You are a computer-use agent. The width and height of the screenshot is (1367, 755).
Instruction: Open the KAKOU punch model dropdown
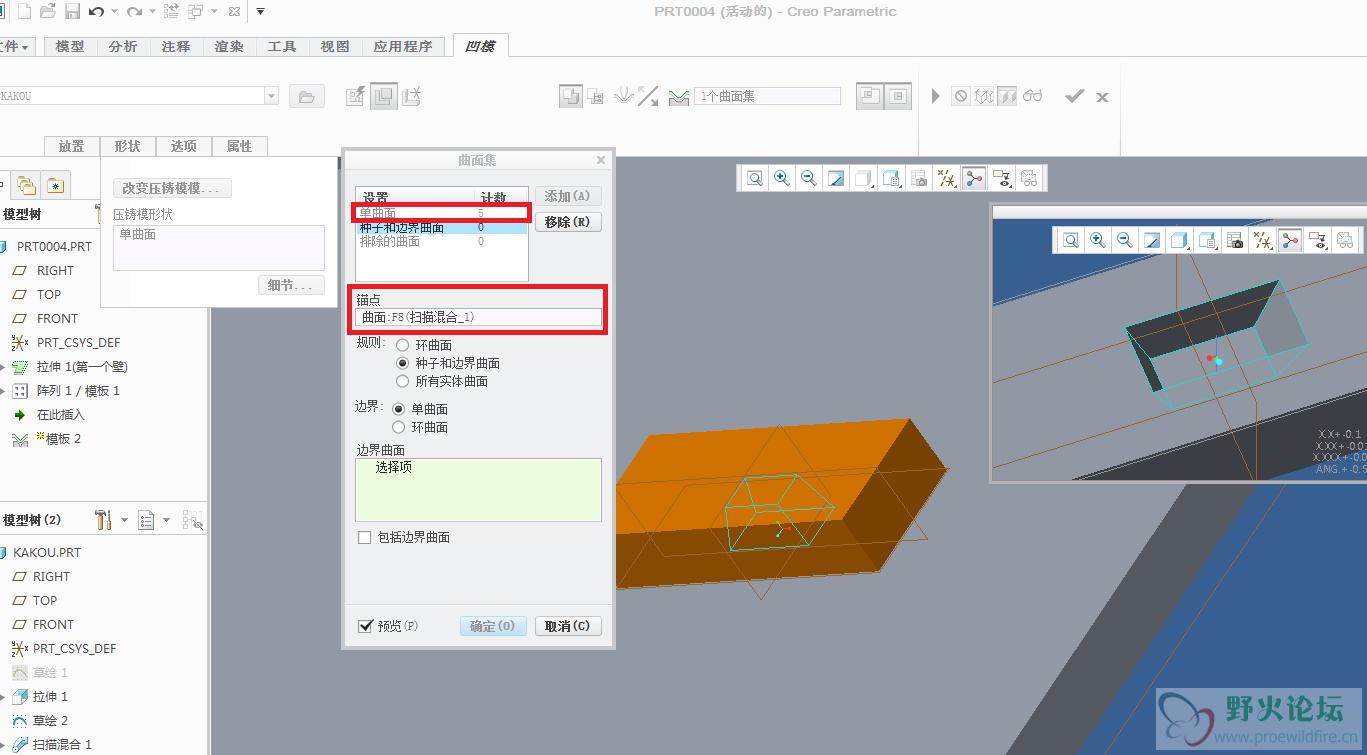tap(271, 96)
